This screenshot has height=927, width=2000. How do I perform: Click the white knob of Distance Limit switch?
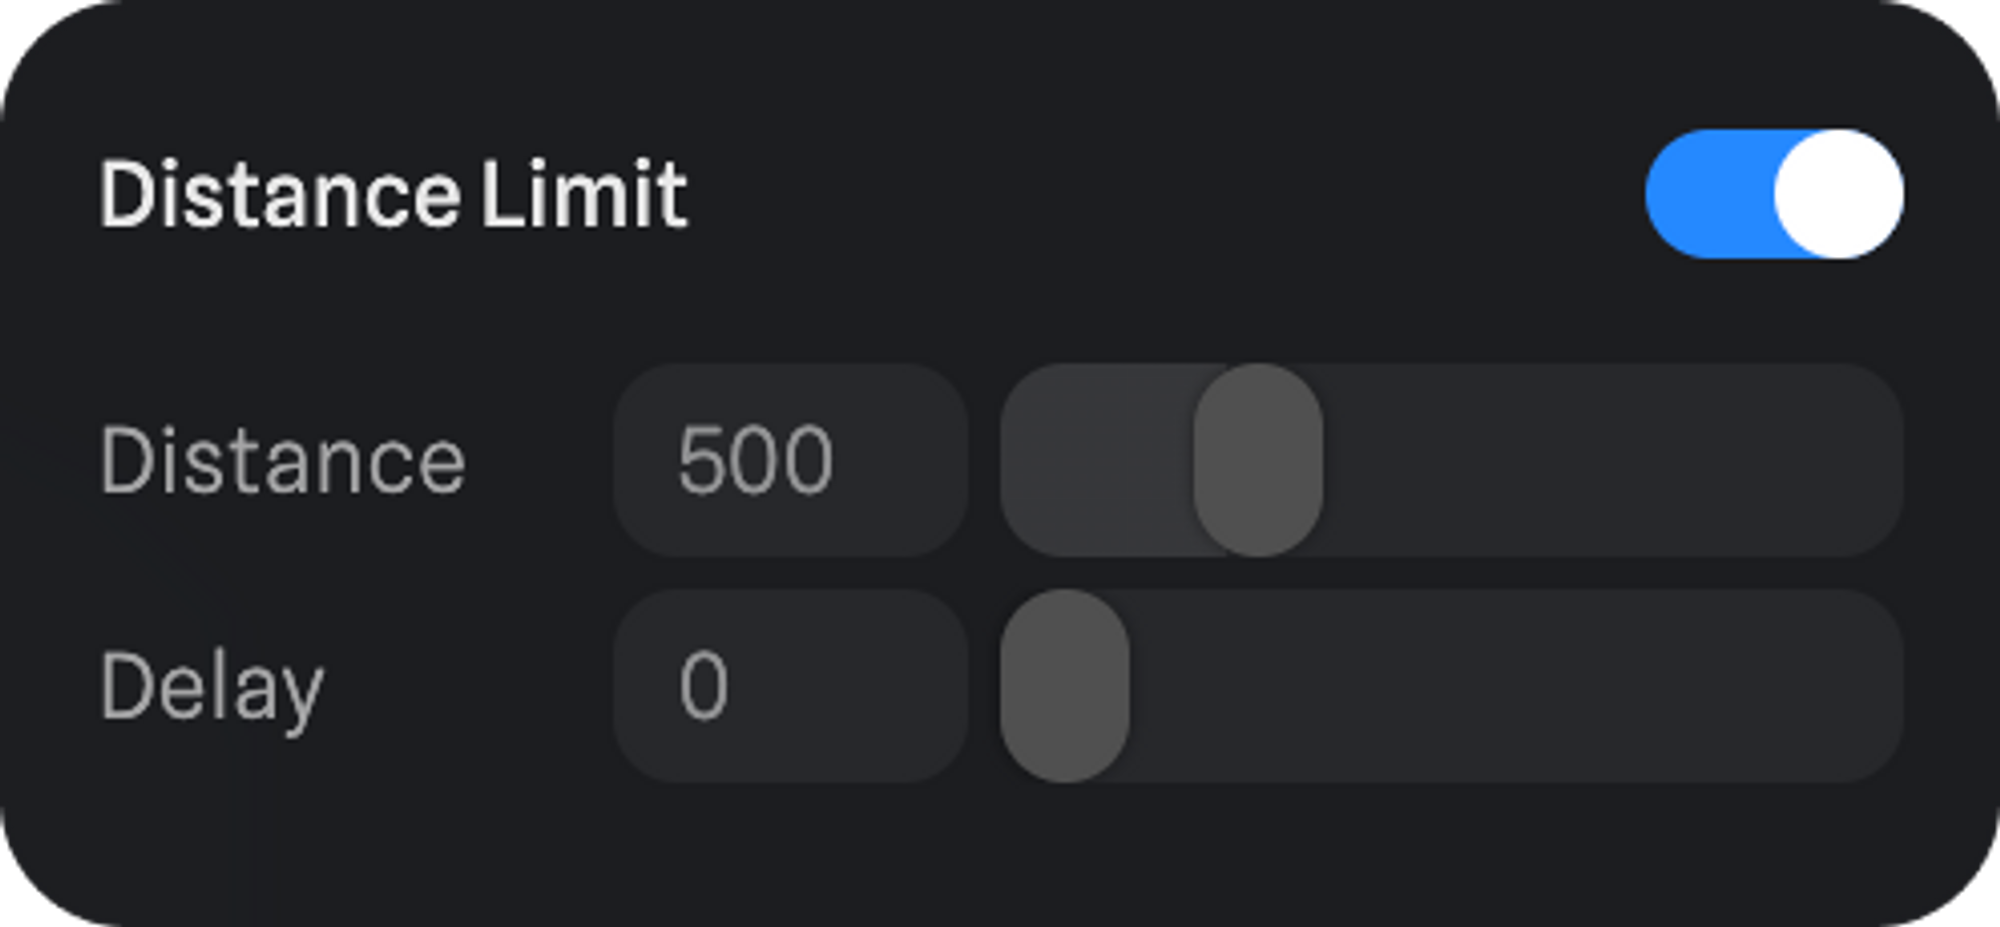[x=1838, y=193]
